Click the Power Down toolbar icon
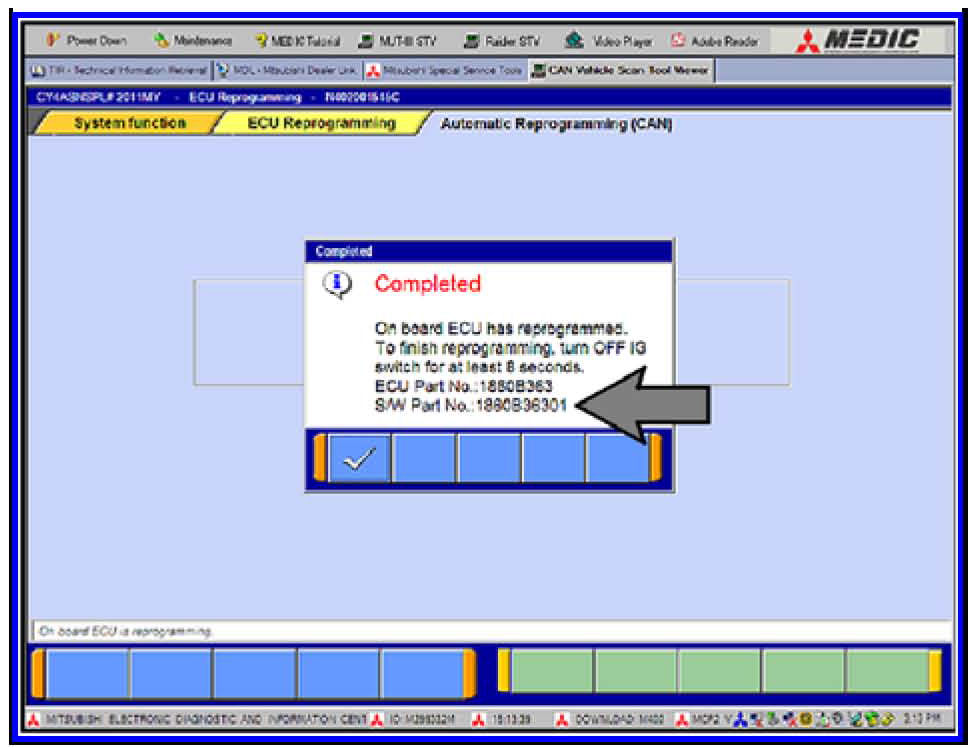Image resolution: width=968 pixels, height=748 pixels. coord(87,41)
